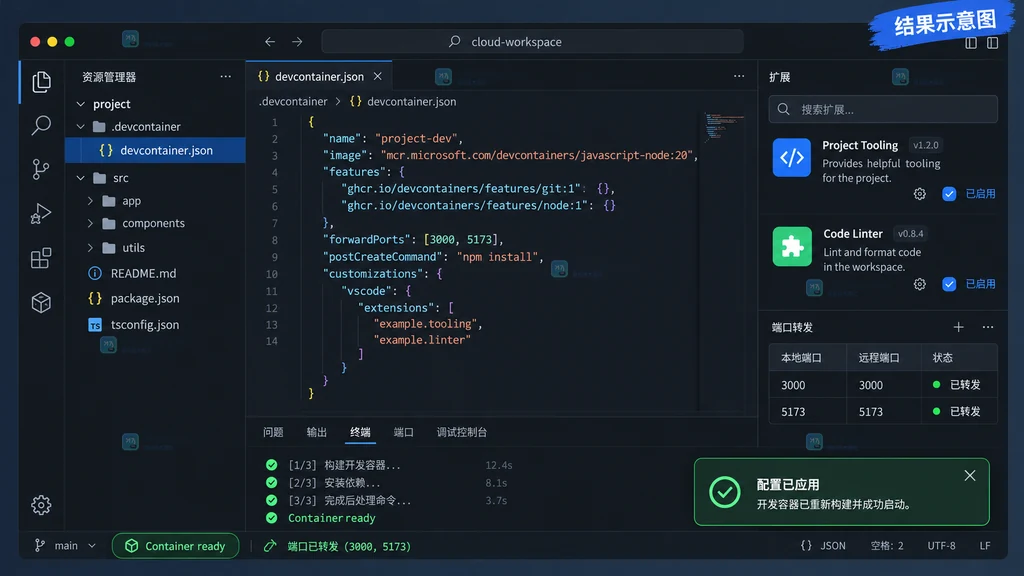Open editor more actions ellipsis
The image size is (1024, 576).
pos(739,76)
